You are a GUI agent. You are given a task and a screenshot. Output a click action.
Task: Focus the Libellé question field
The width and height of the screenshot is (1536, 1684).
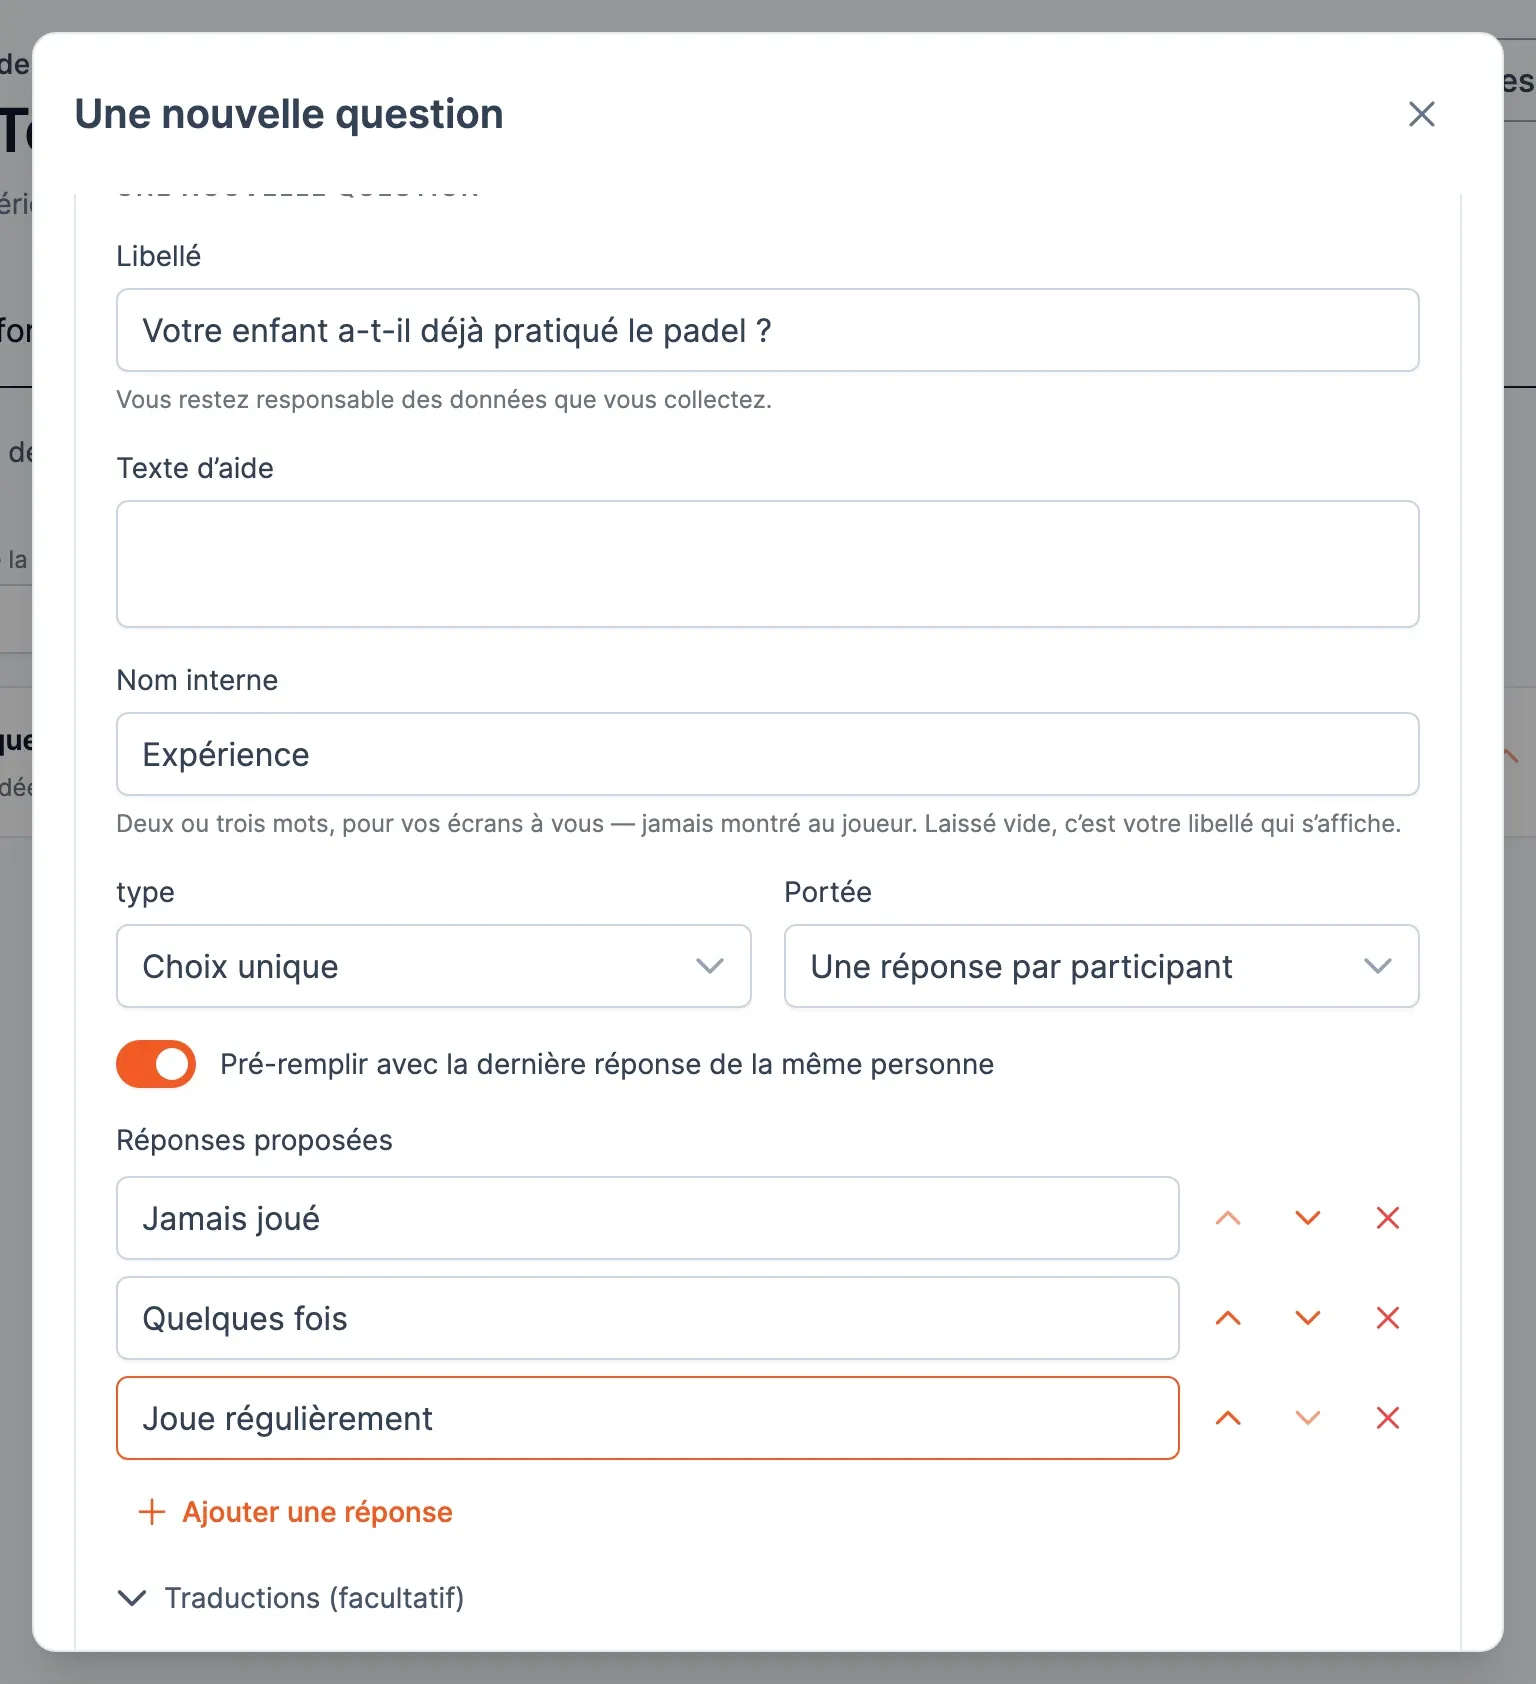point(768,330)
